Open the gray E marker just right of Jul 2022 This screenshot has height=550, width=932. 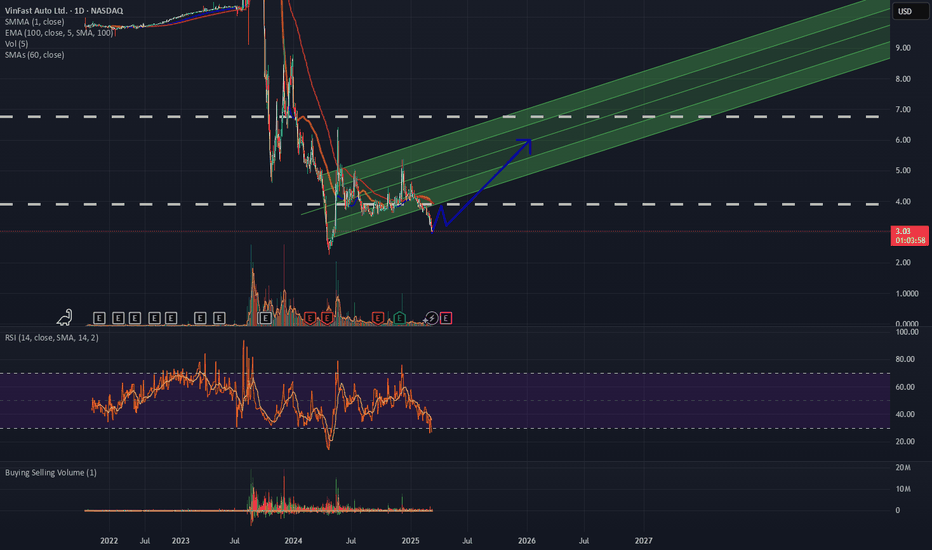tap(154, 318)
